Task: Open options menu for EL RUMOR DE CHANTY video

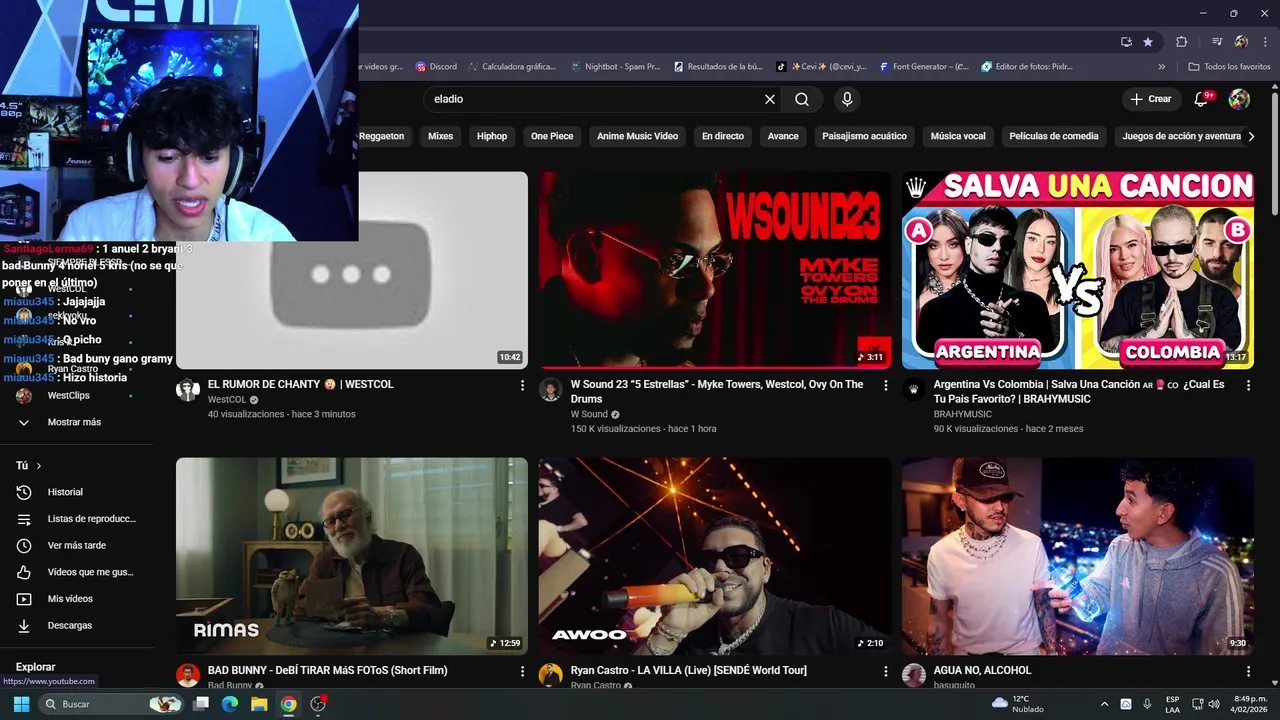Action: pyautogui.click(x=522, y=385)
